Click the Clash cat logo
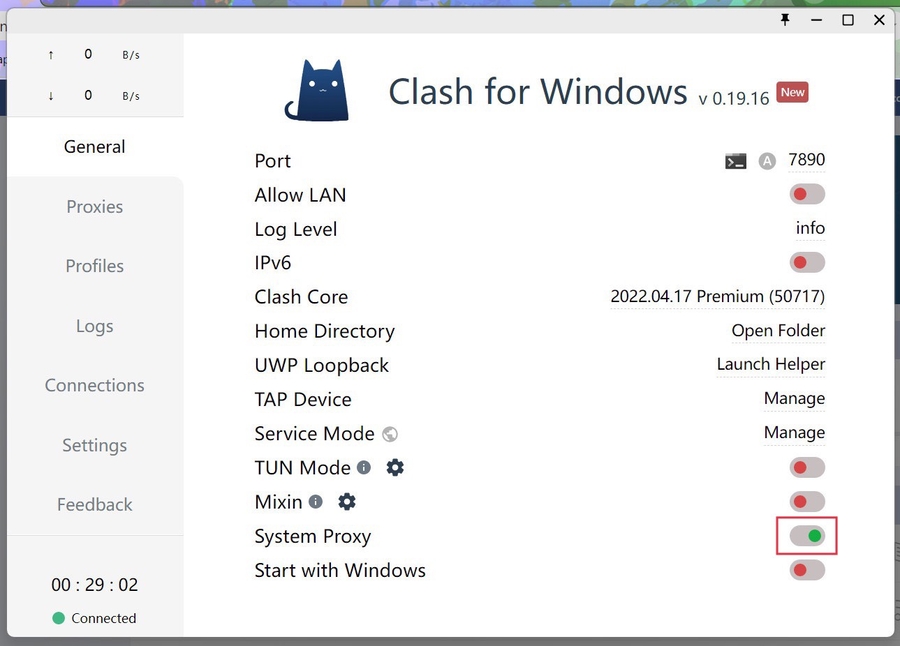This screenshot has height=646, width=900. pyautogui.click(x=316, y=91)
